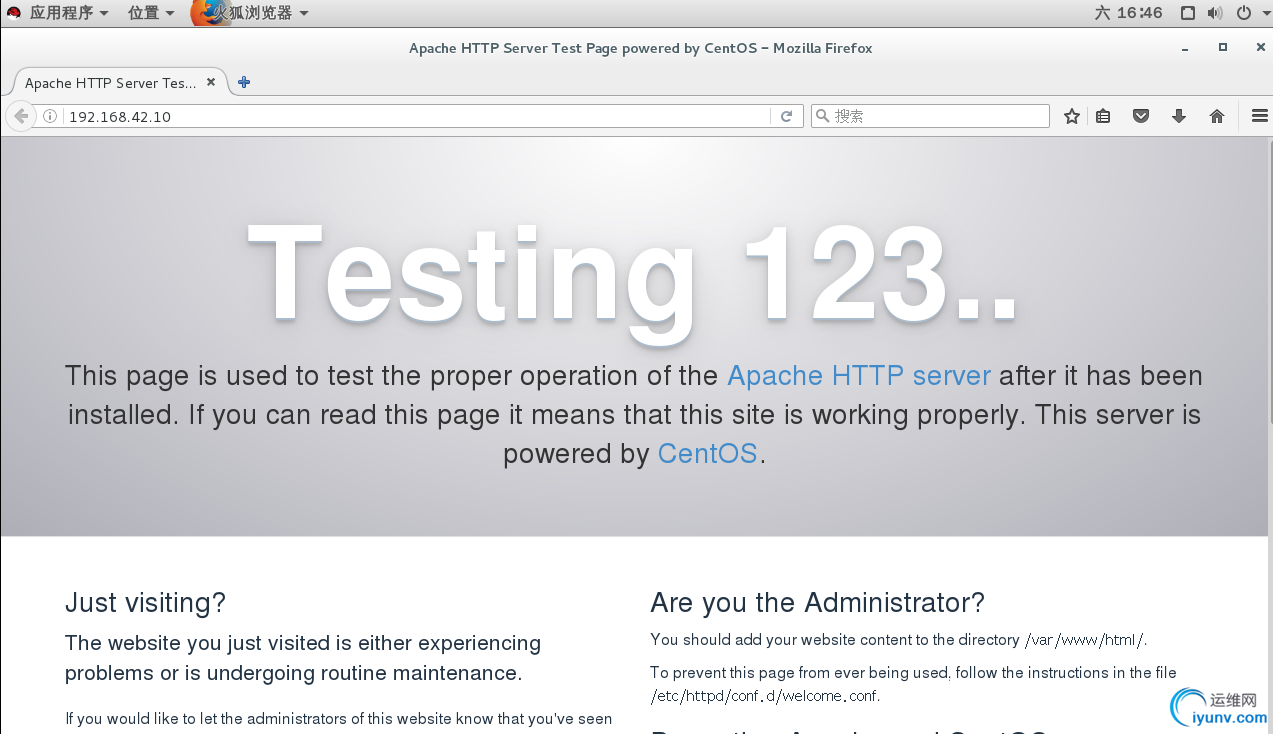Click the Are you the Administrator? heading
The height and width of the screenshot is (734, 1273).
(817, 603)
